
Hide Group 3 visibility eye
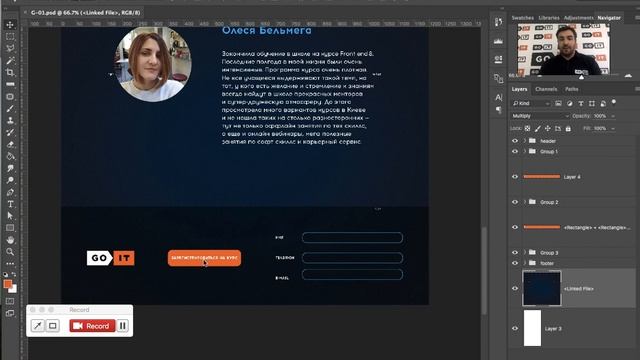(515, 253)
